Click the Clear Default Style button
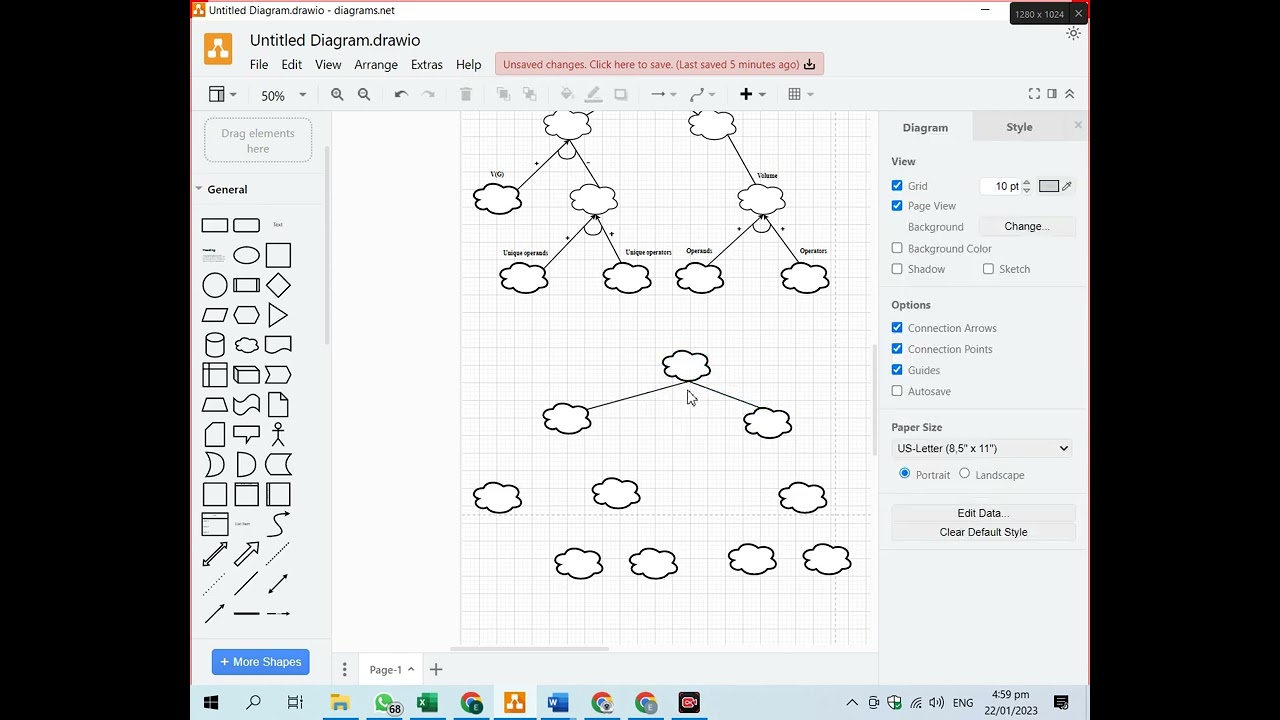The image size is (1280, 720). (983, 532)
